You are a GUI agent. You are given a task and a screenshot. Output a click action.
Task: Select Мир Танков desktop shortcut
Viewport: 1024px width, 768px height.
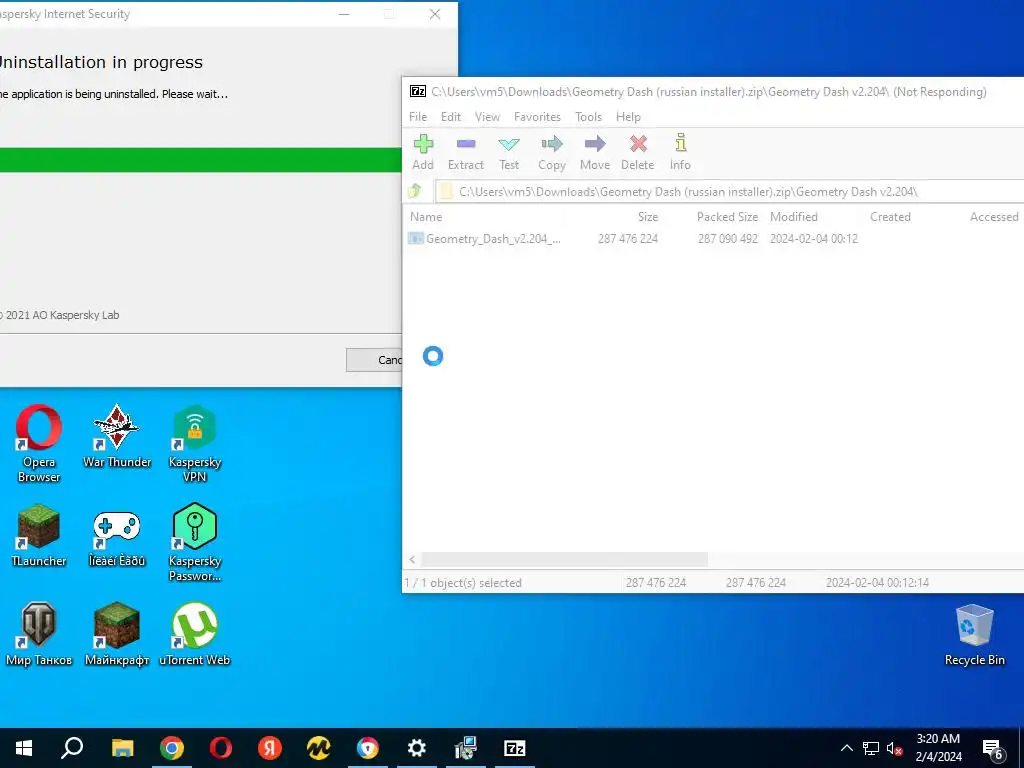pyautogui.click(x=39, y=634)
